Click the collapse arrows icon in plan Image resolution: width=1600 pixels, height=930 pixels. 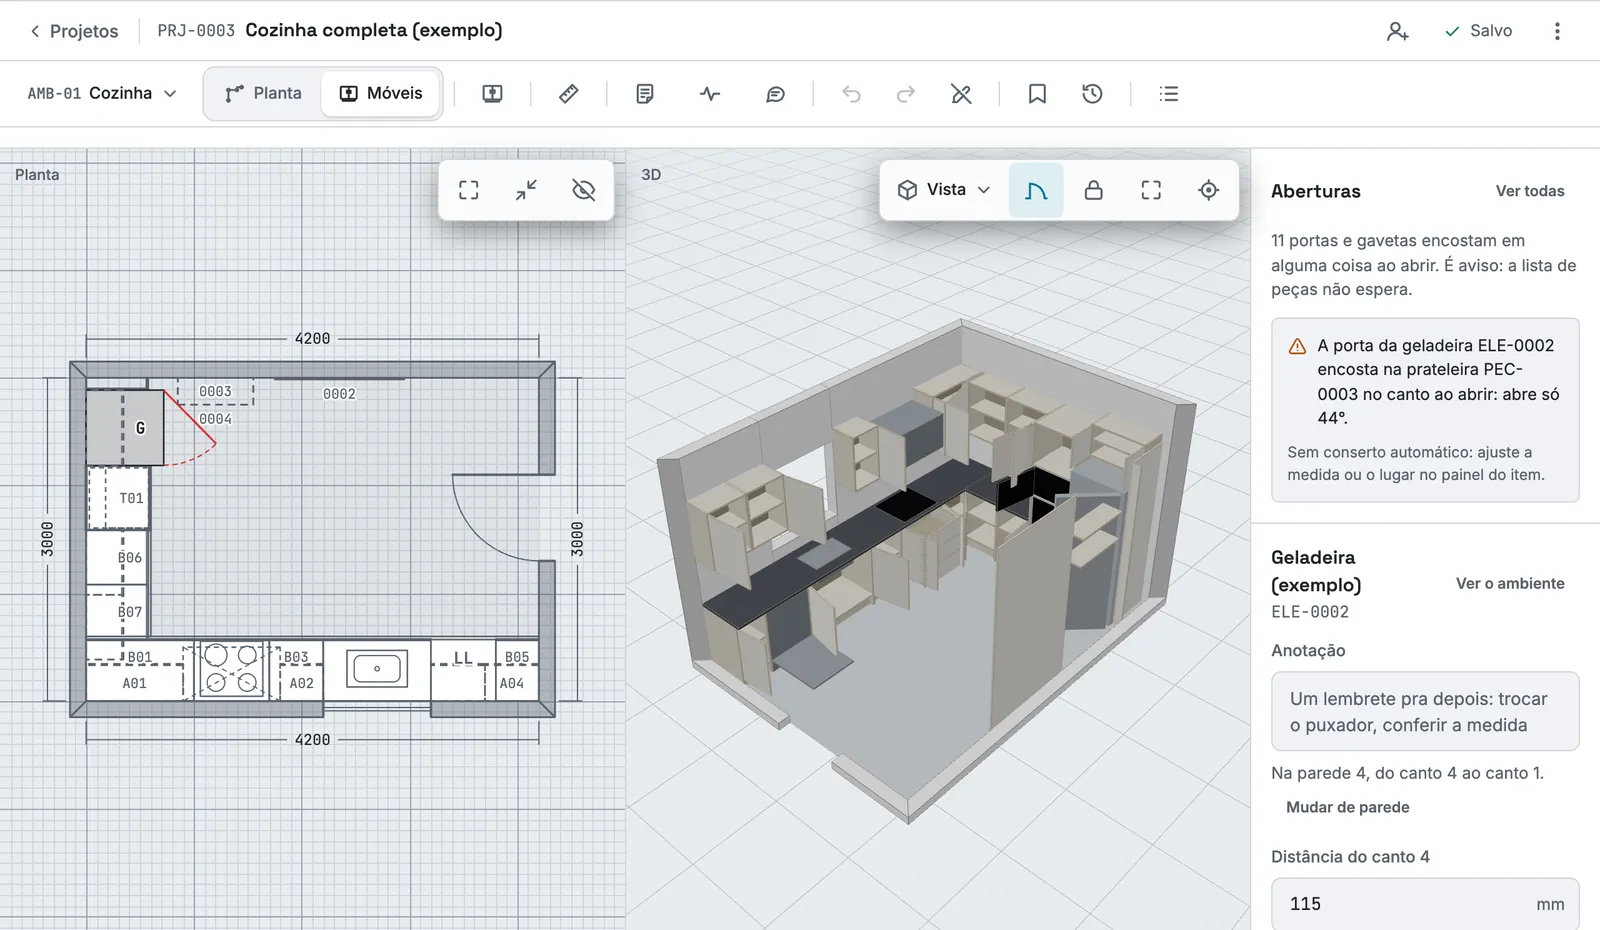[x=526, y=190]
